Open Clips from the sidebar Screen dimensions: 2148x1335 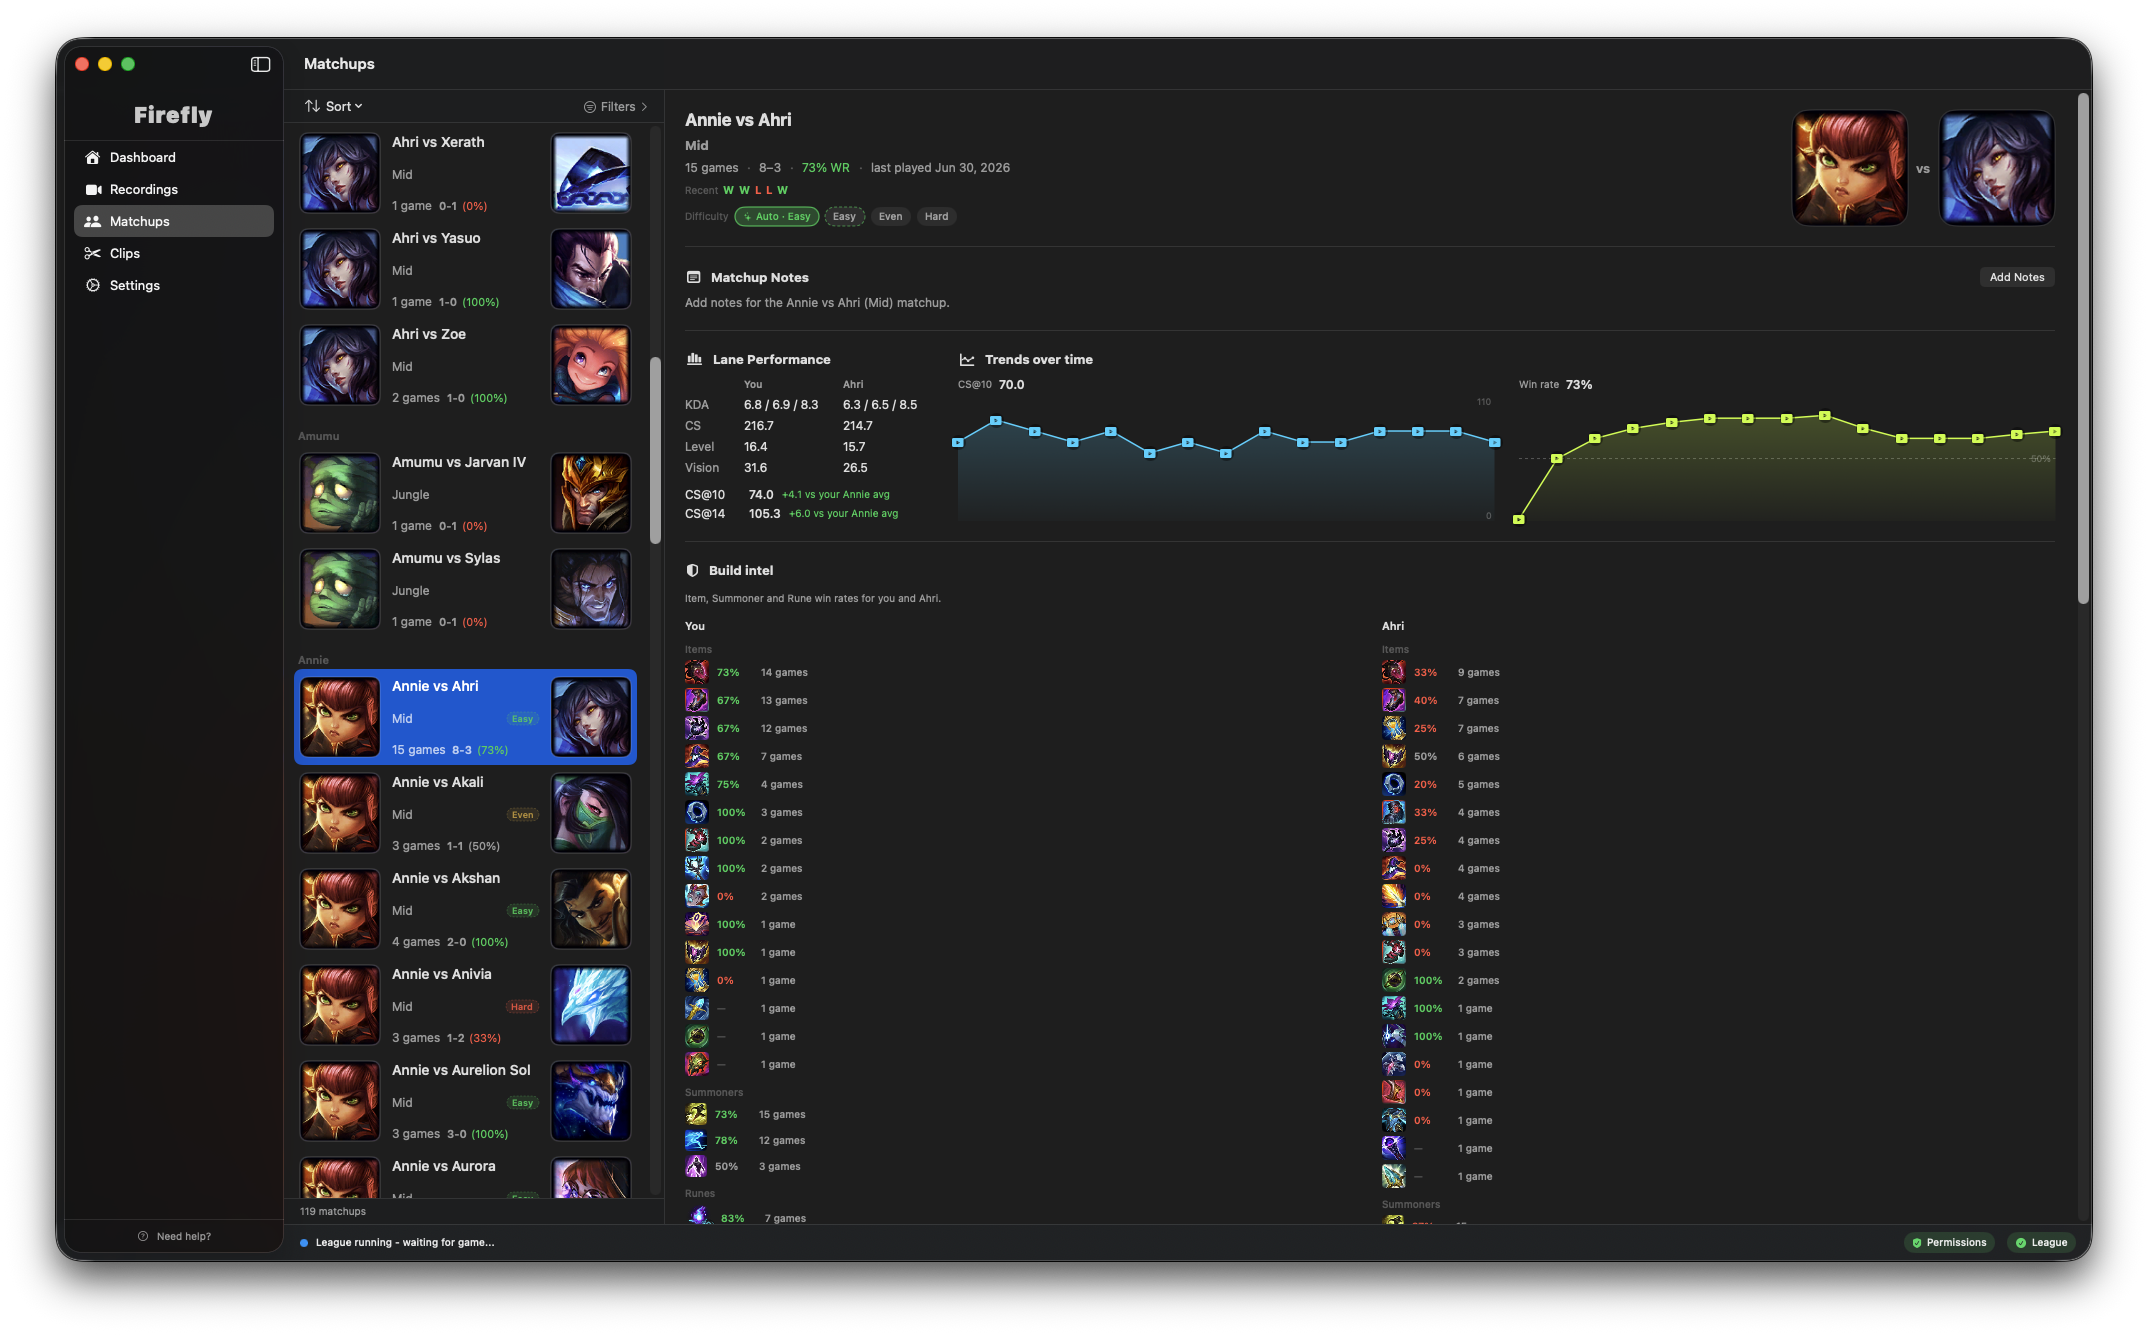pos(173,253)
